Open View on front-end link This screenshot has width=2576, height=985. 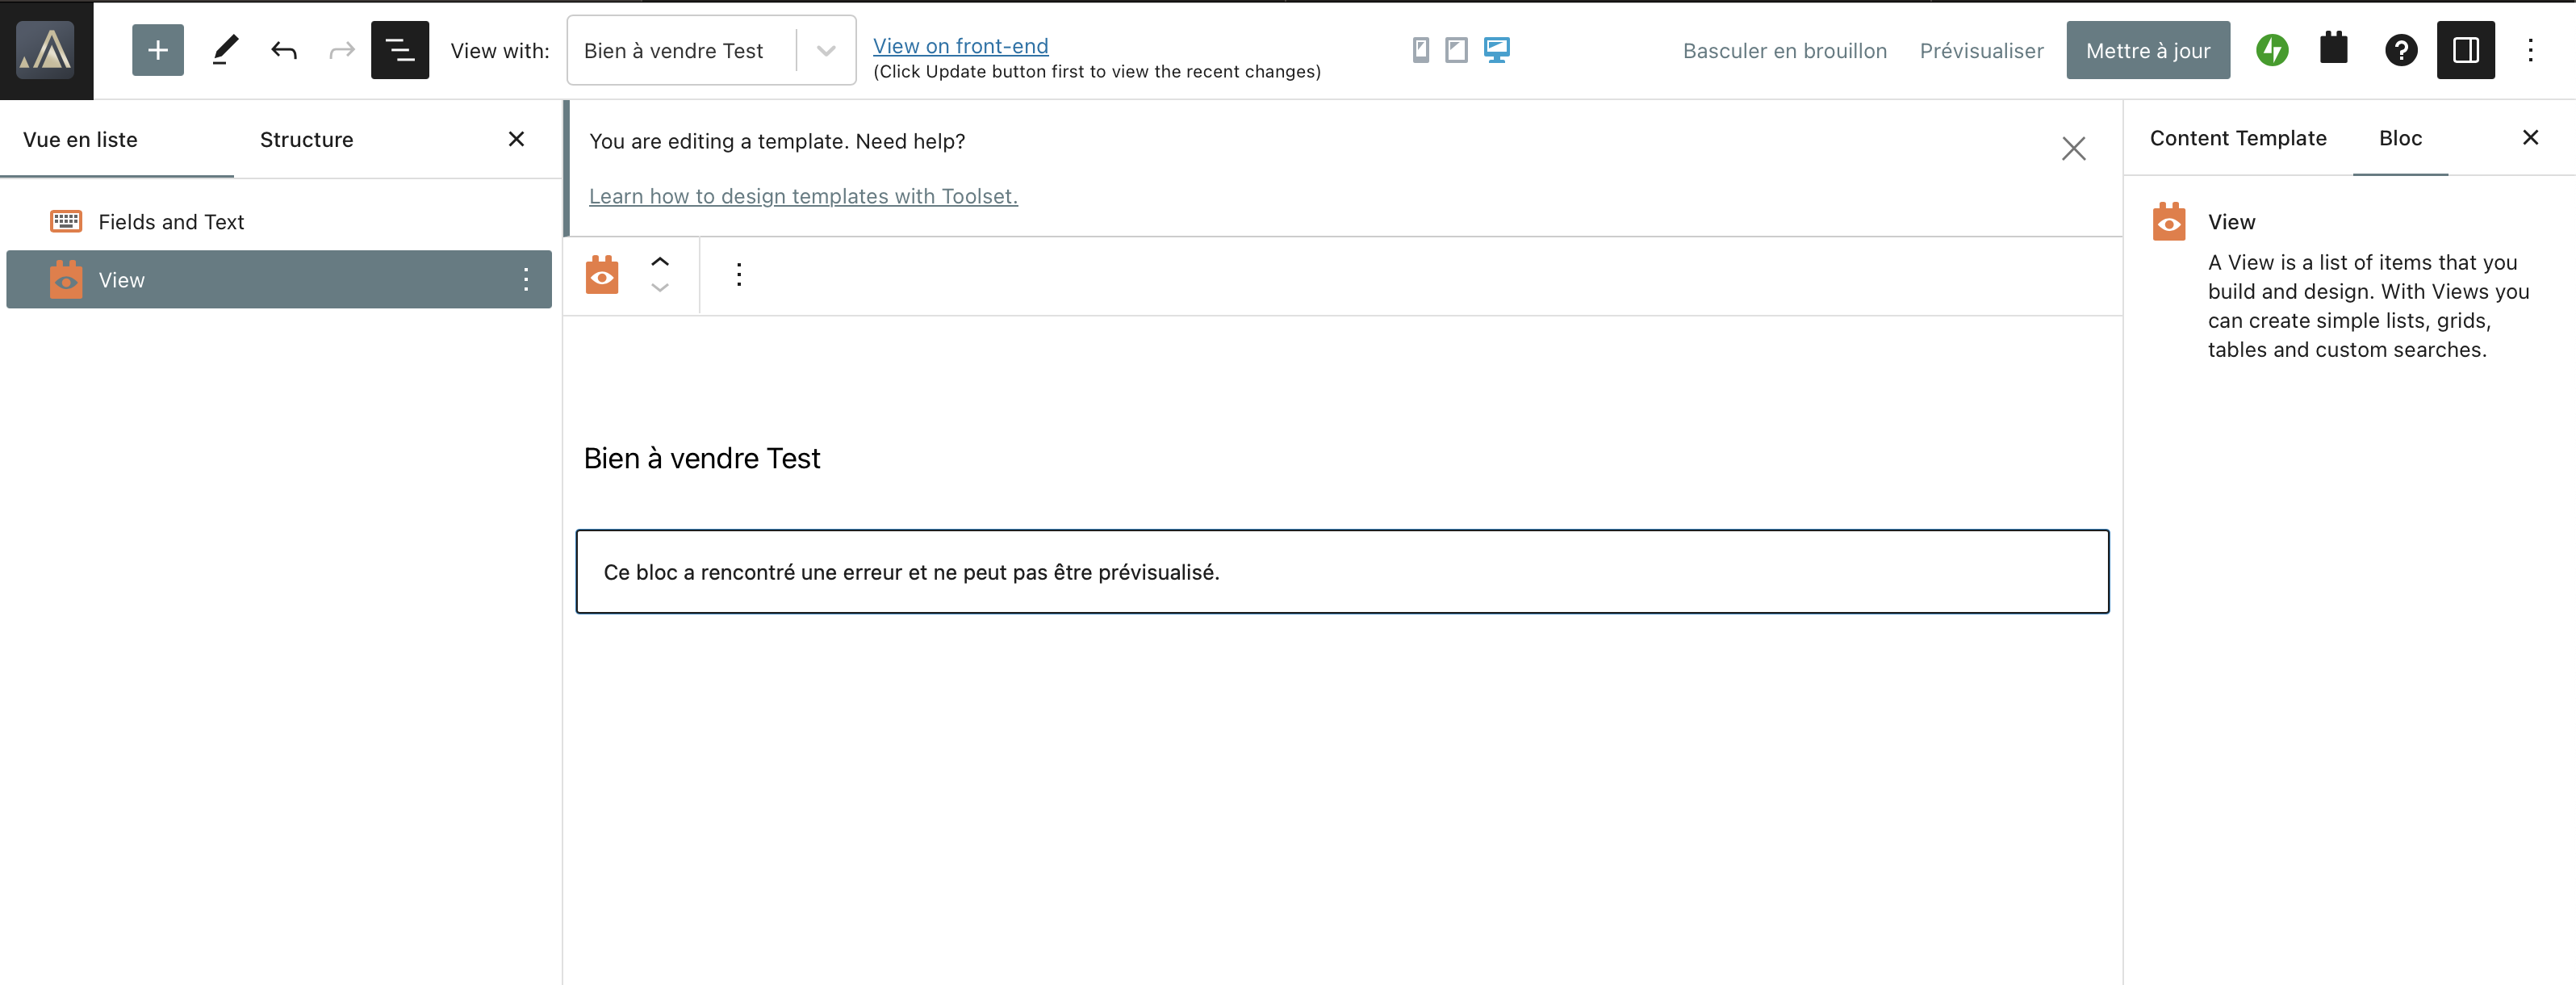pyautogui.click(x=960, y=46)
